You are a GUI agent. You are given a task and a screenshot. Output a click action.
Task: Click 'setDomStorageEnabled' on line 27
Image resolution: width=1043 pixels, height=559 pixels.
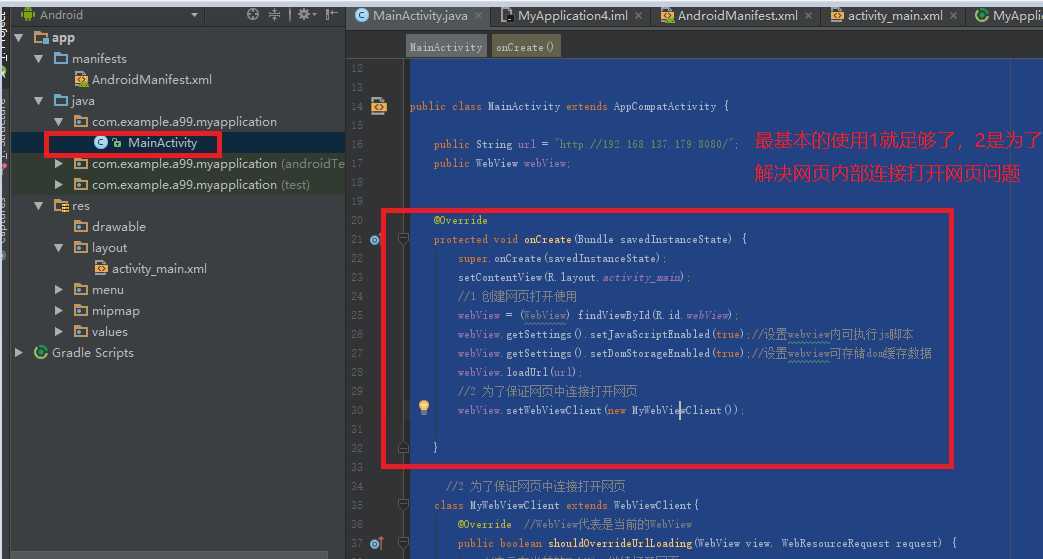pyautogui.click(x=650, y=353)
